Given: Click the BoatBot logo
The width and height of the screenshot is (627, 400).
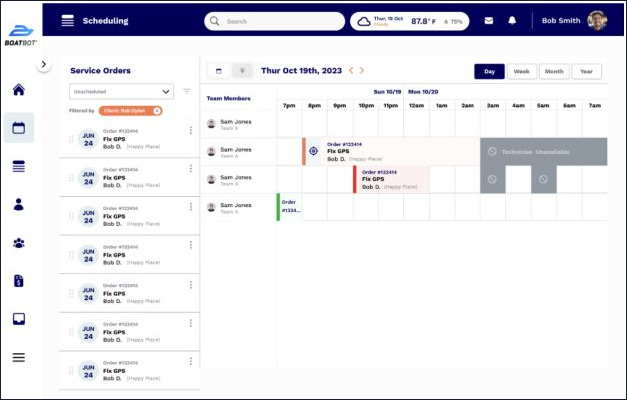Looking at the screenshot, I should [21, 35].
